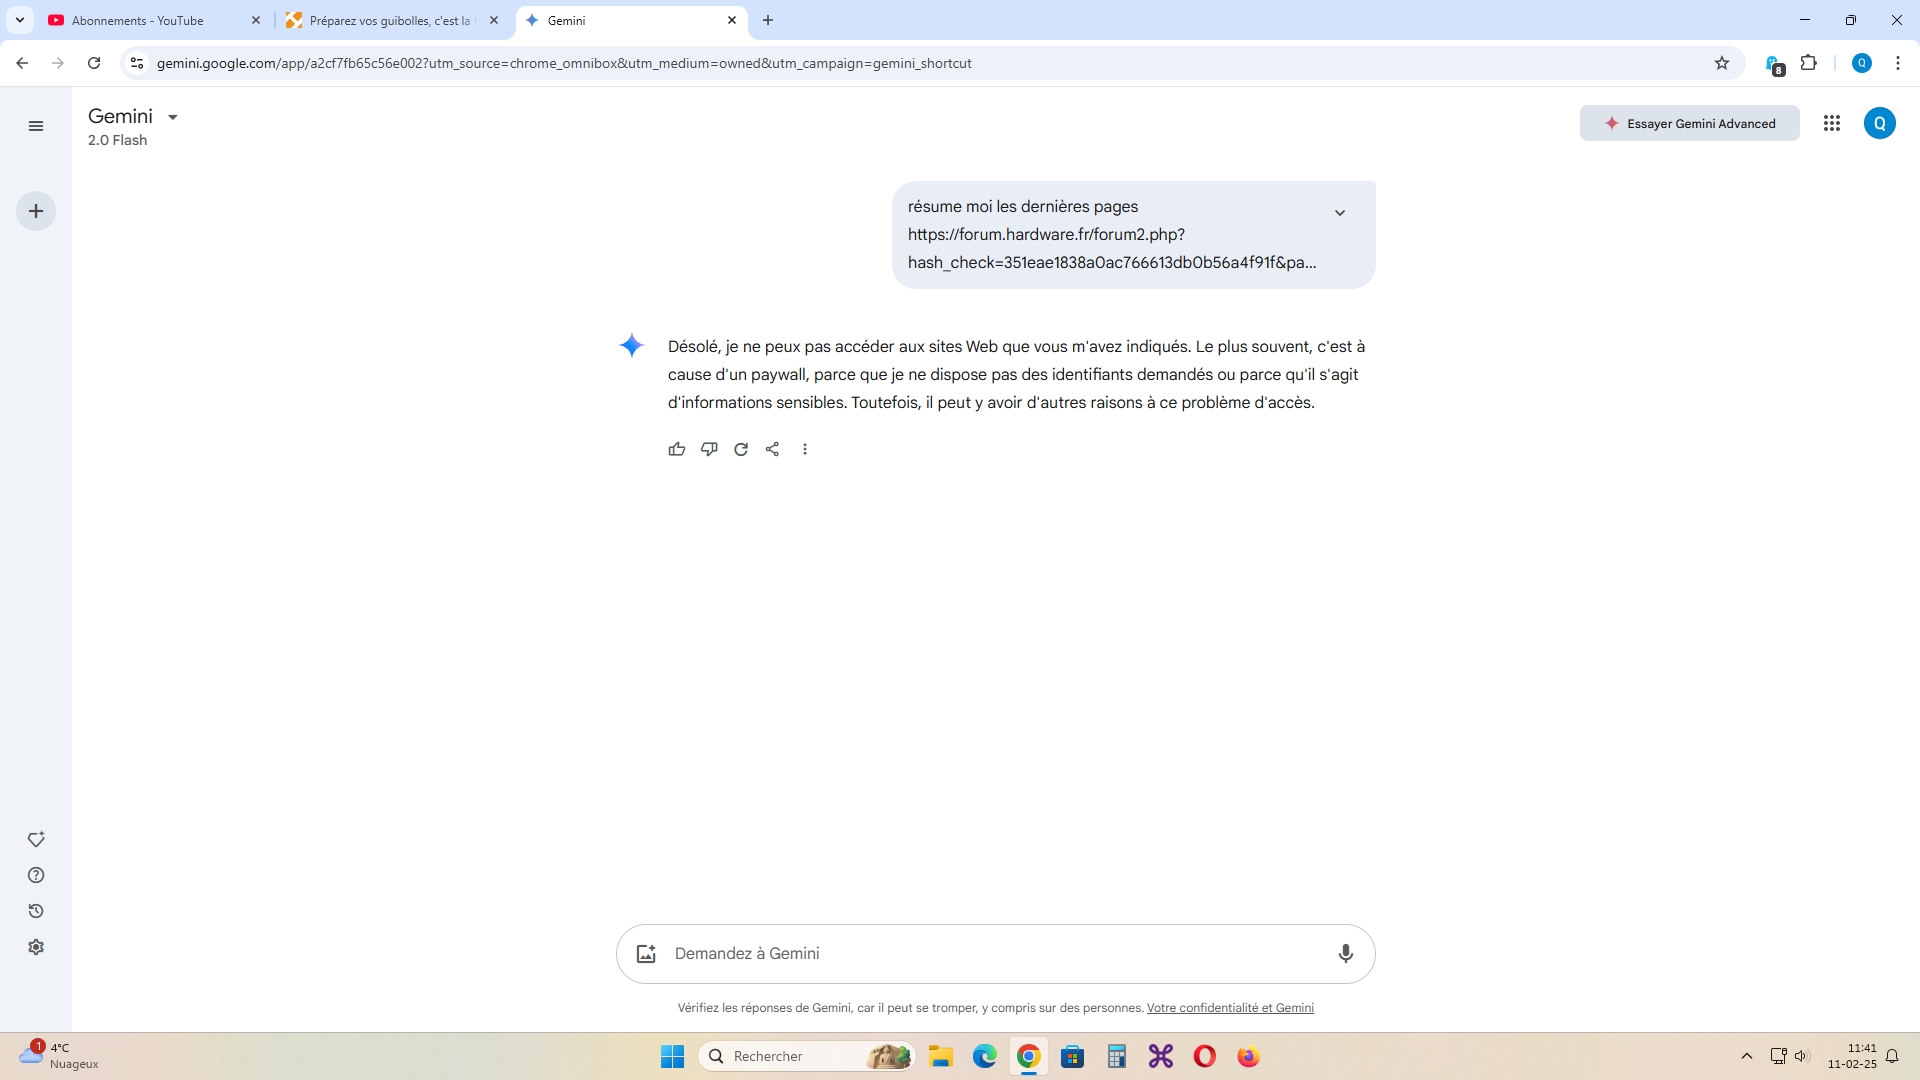Open Gemini settings gear in sidebar
Viewport: 1920px width, 1080px height.
(x=36, y=947)
